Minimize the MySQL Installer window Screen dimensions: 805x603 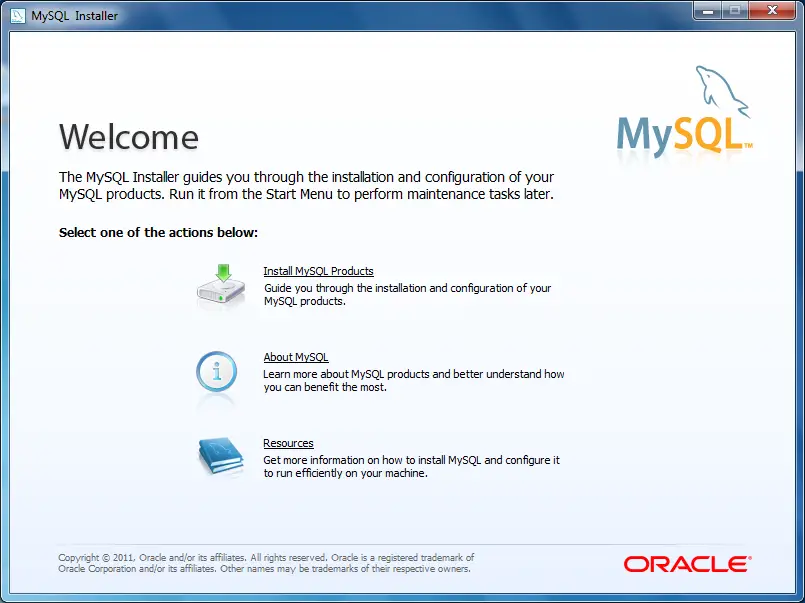[708, 10]
